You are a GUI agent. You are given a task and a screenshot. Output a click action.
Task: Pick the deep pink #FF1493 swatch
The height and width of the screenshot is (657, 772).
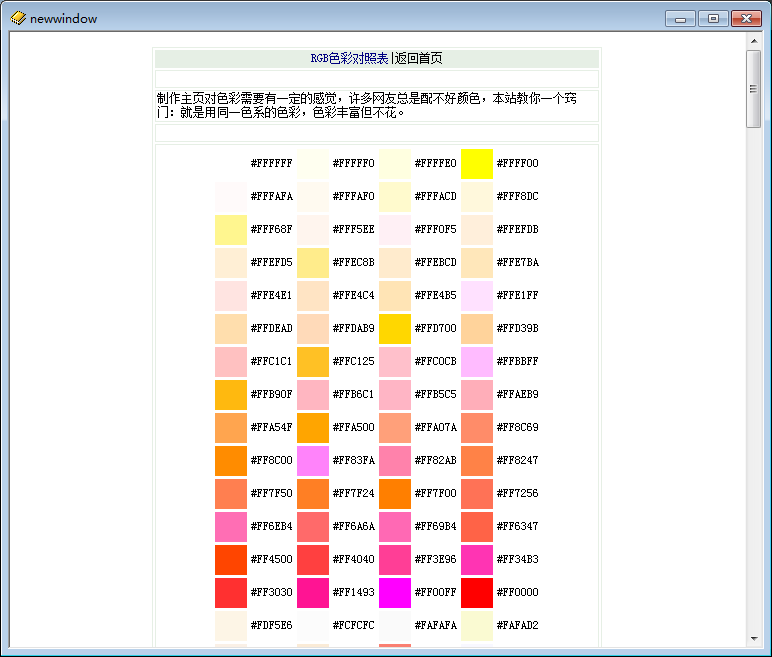313,593
